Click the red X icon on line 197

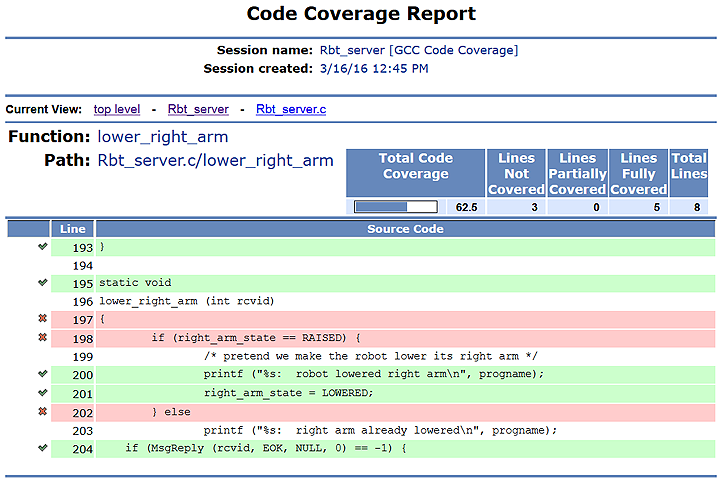tap(42, 319)
